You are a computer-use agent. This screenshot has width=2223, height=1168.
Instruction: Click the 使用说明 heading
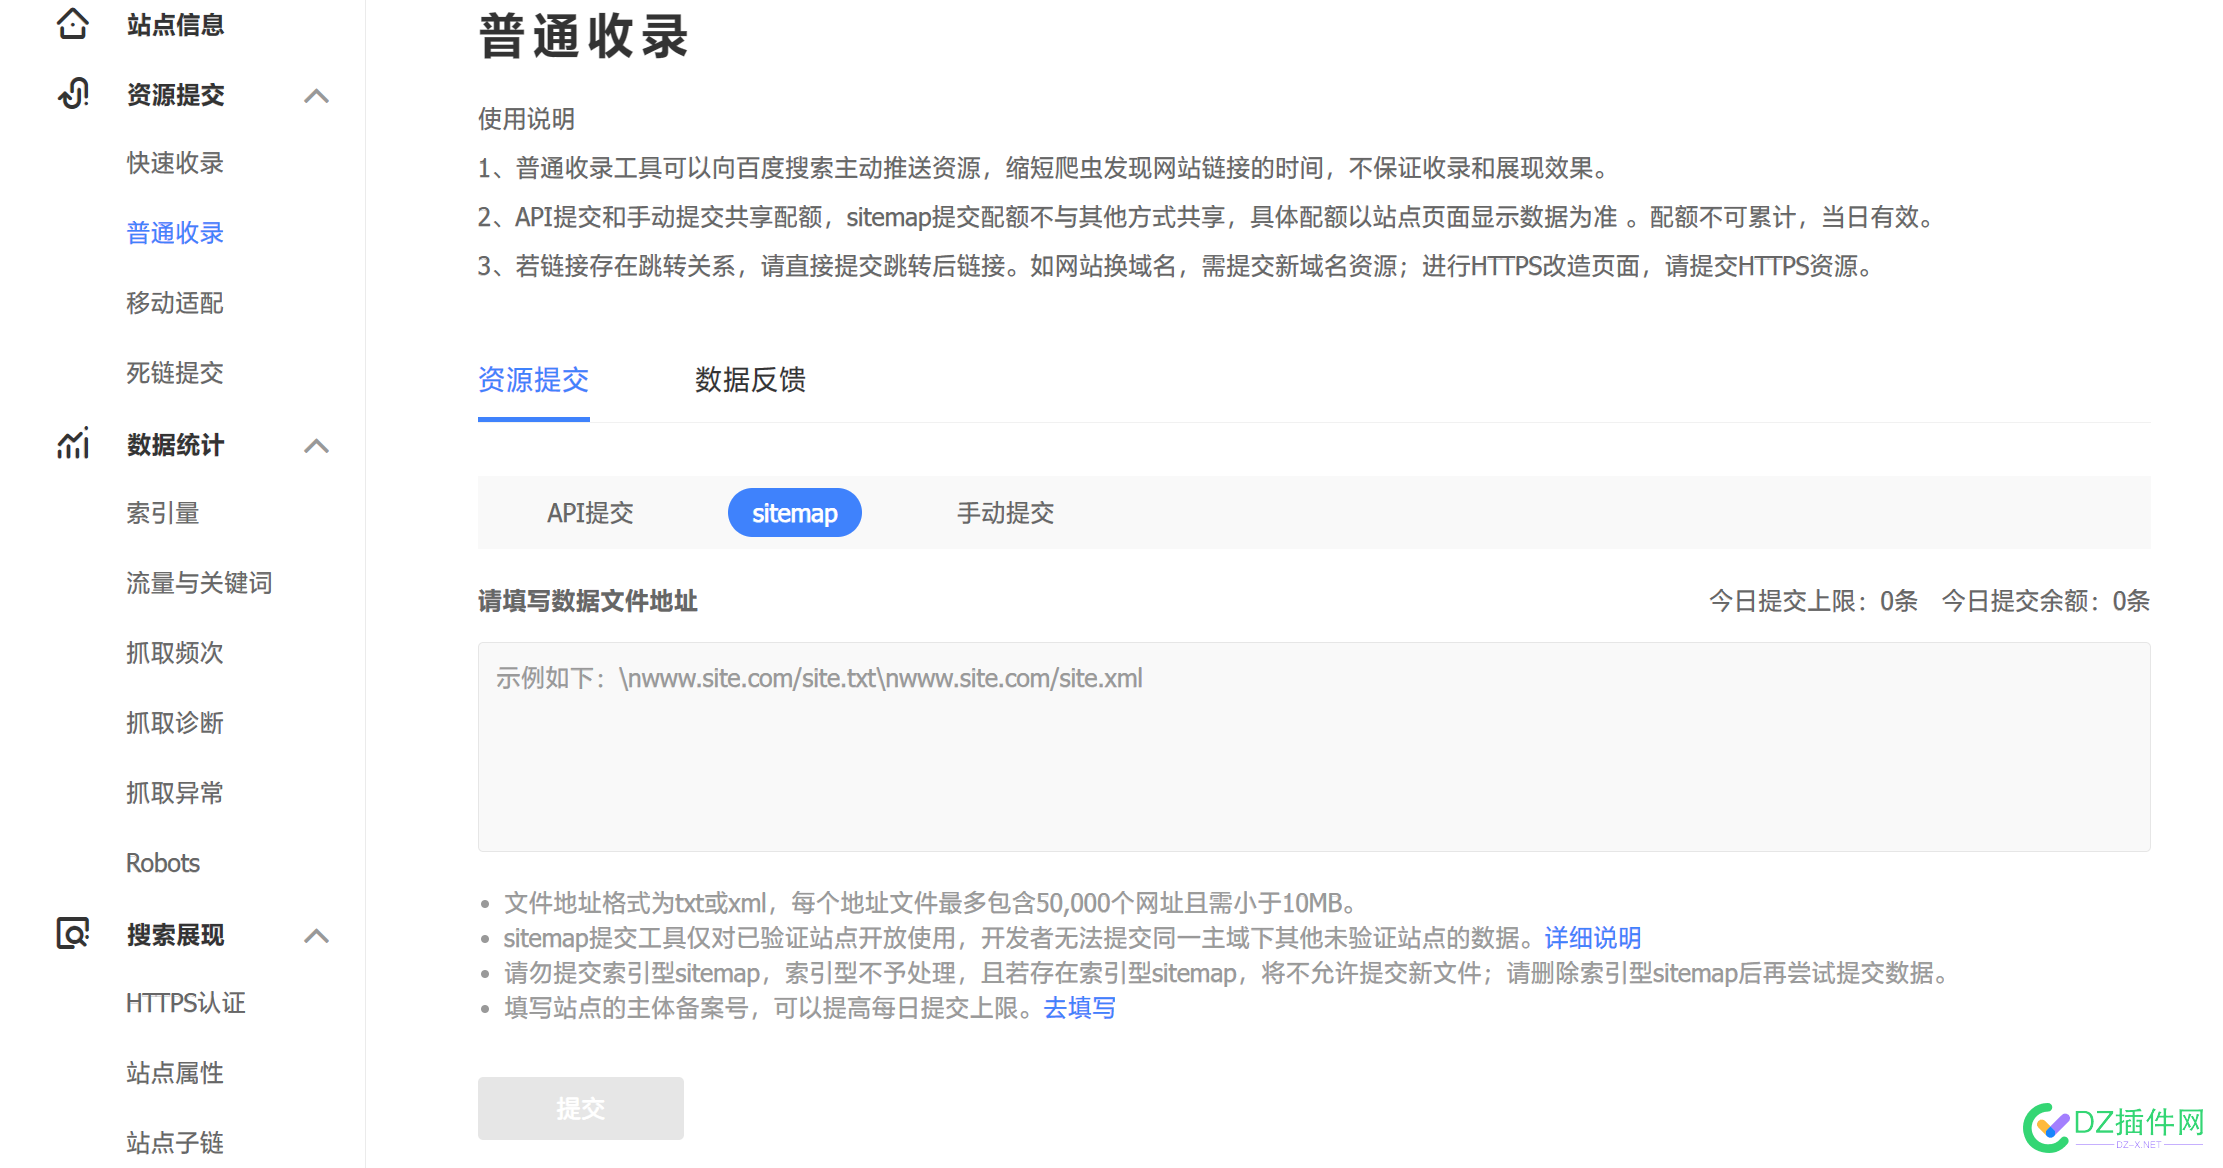click(526, 119)
